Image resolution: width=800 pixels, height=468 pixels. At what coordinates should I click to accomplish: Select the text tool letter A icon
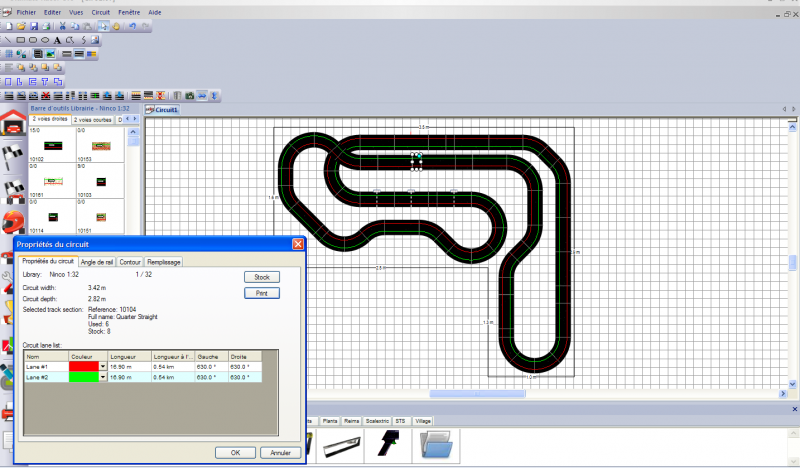click(x=58, y=39)
